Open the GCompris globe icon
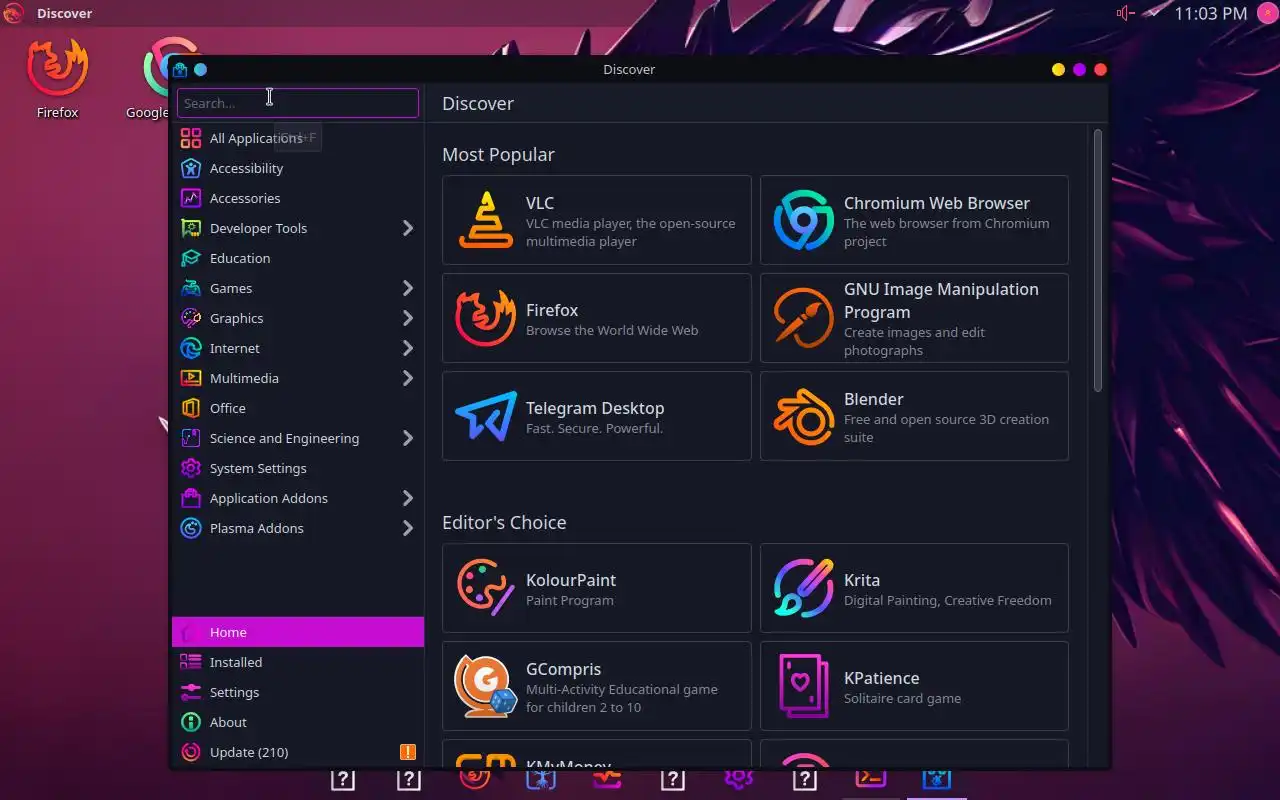The height and width of the screenshot is (800, 1280). click(x=486, y=686)
